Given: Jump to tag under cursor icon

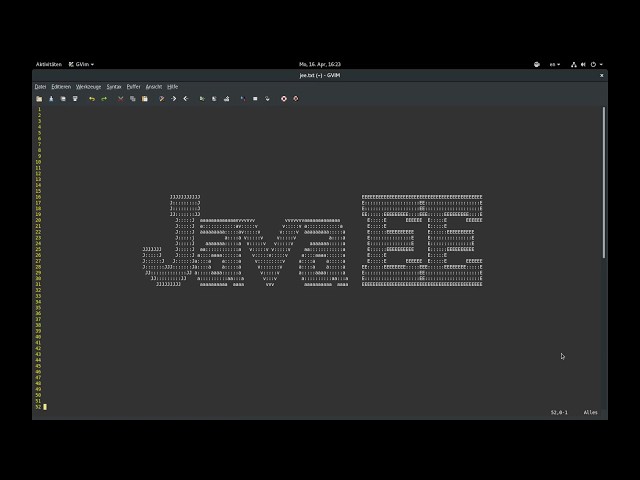Looking at the screenshot, I should (x=267, y=99).
